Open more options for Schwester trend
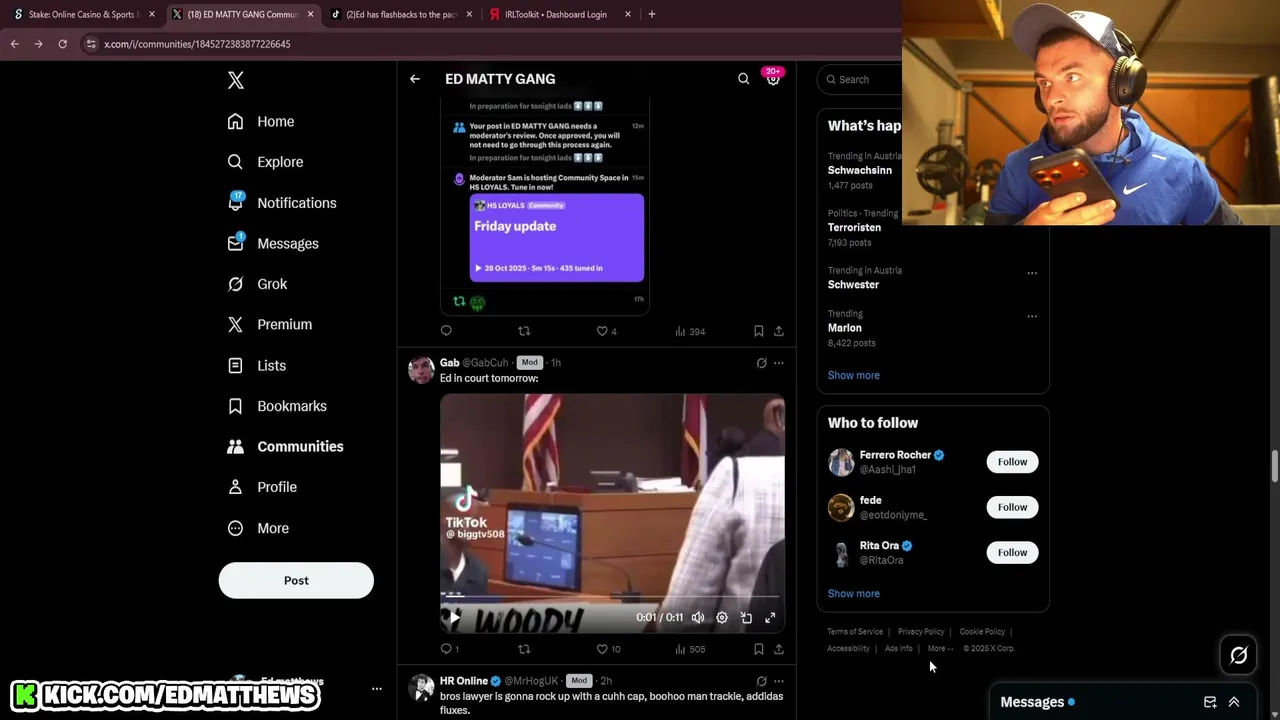Viewport: 1280px width, 720px height. (x=1032, y=273)
